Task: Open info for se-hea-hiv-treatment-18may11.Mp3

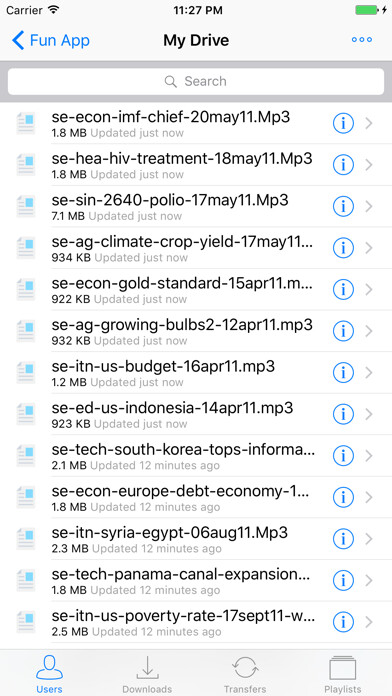Action: 343,165
